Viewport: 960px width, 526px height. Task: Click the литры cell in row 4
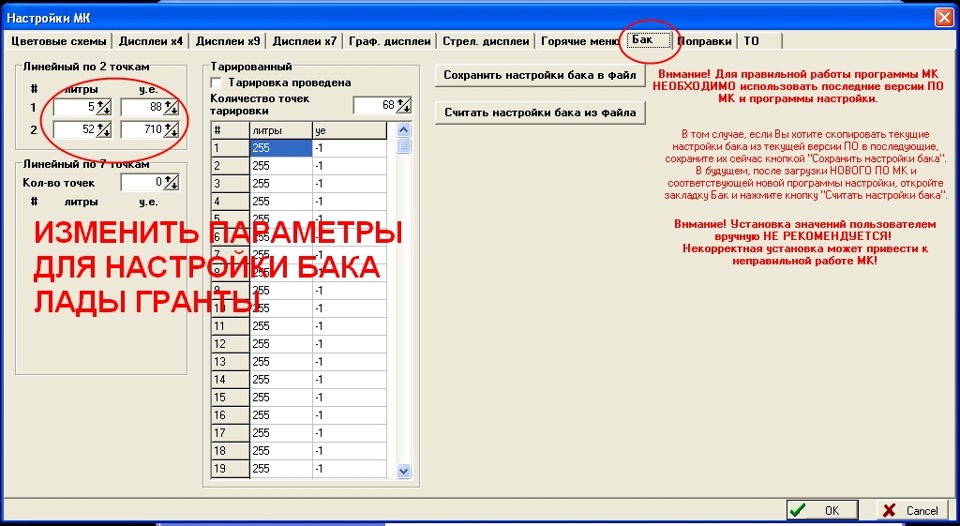[x=281, y=201]
